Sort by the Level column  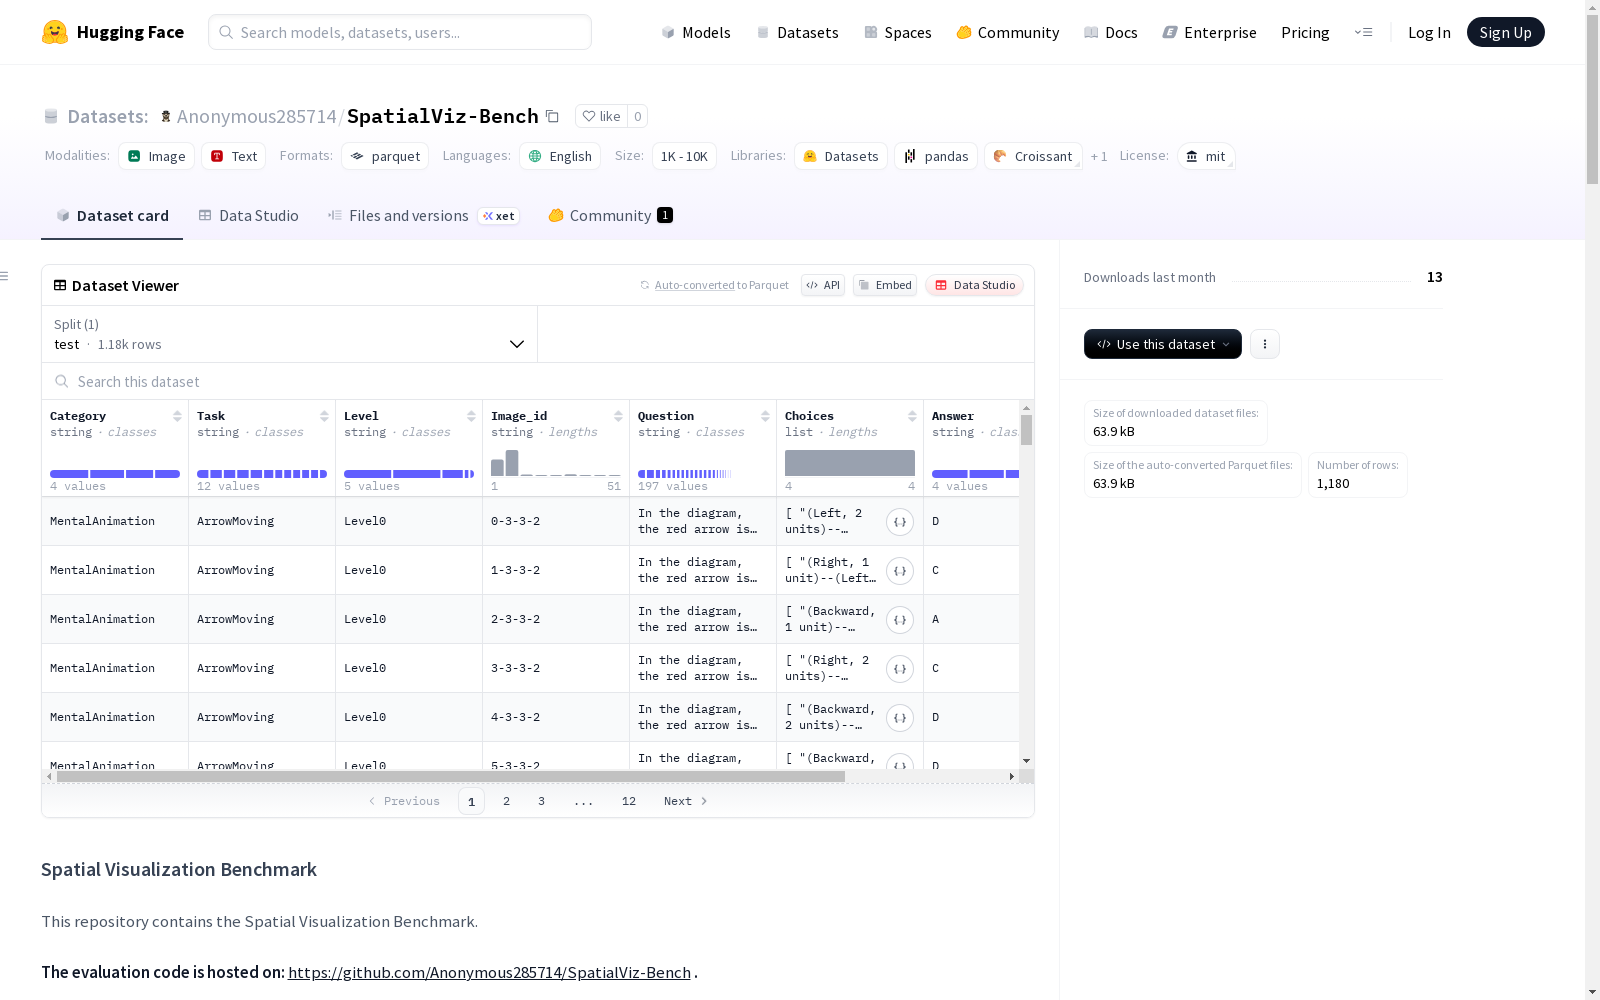[471, 416]
